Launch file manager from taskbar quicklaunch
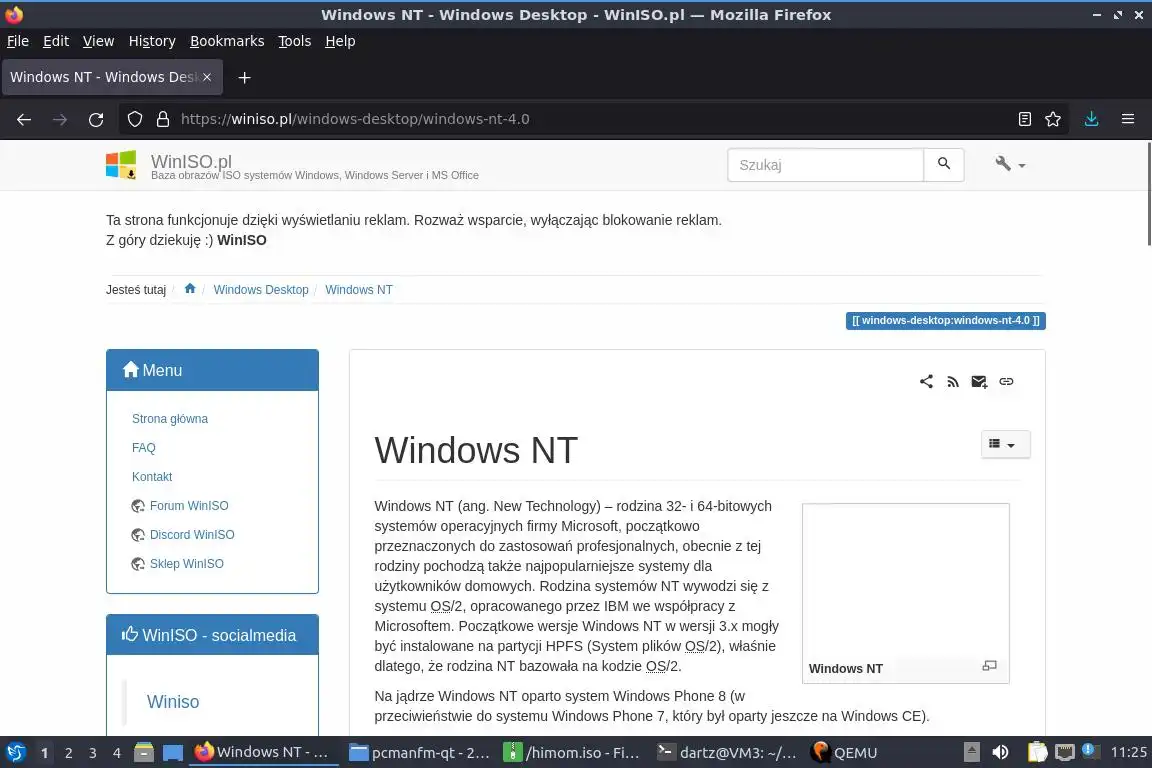1152x768 pixels. point(144,752)
